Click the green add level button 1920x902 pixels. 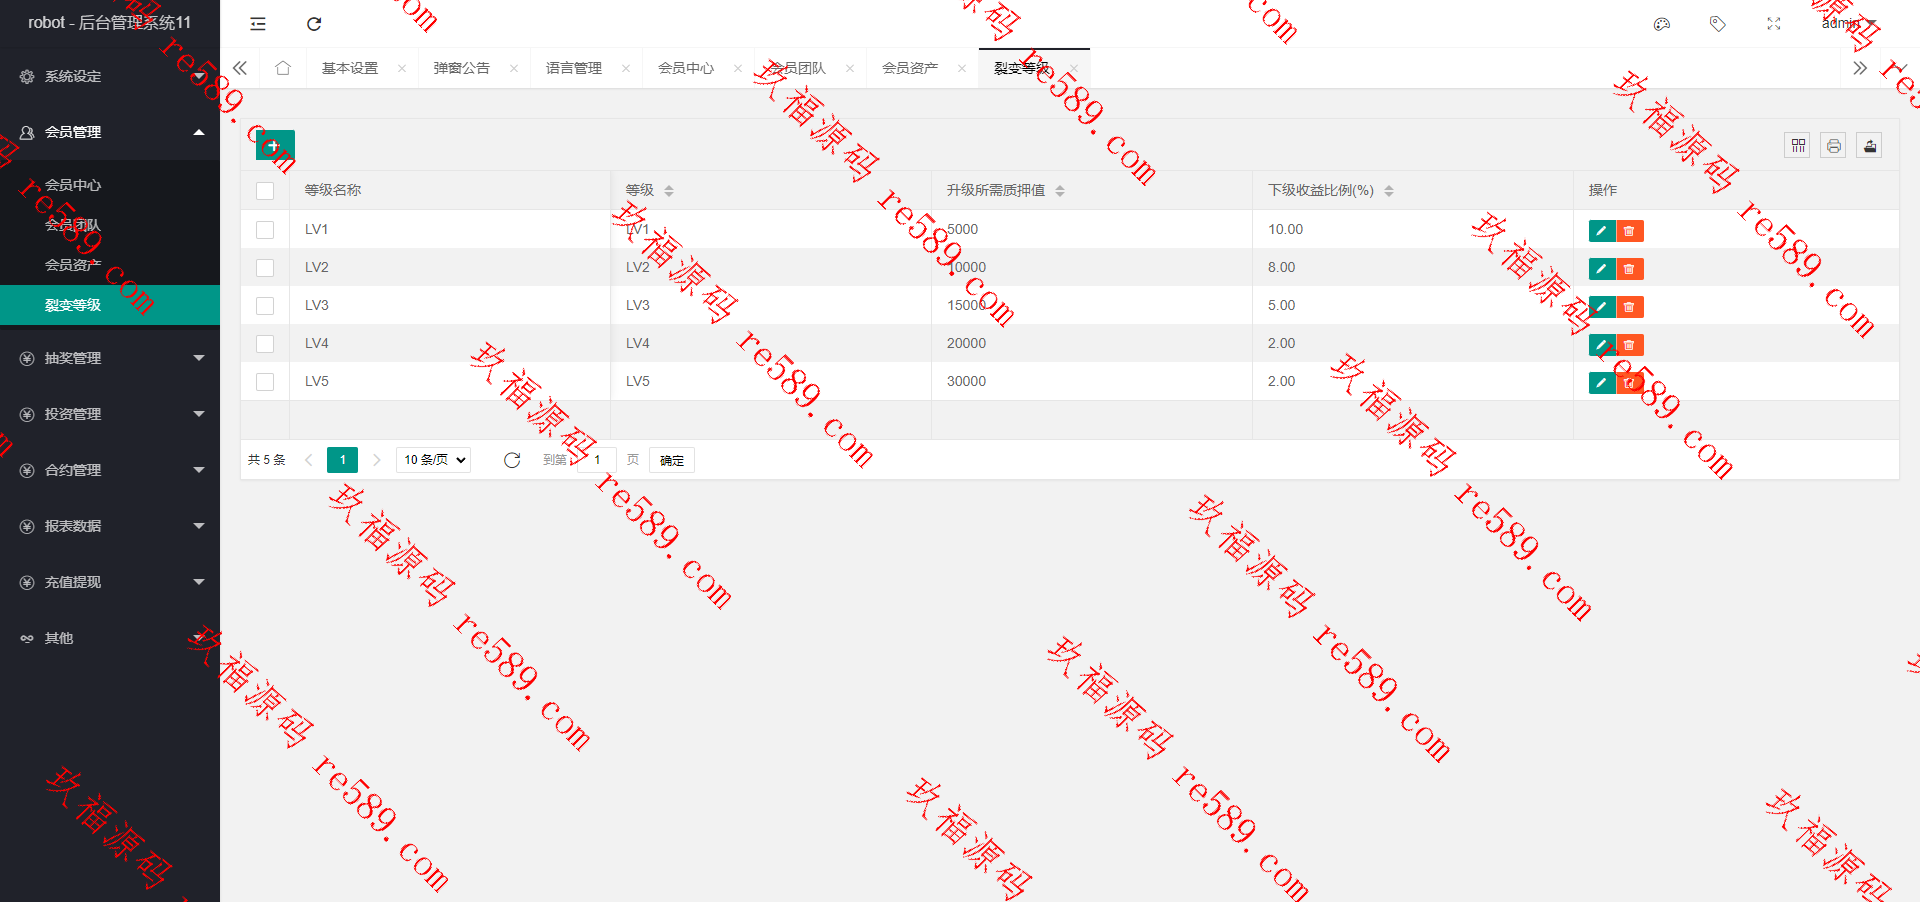tap(275, 146)
